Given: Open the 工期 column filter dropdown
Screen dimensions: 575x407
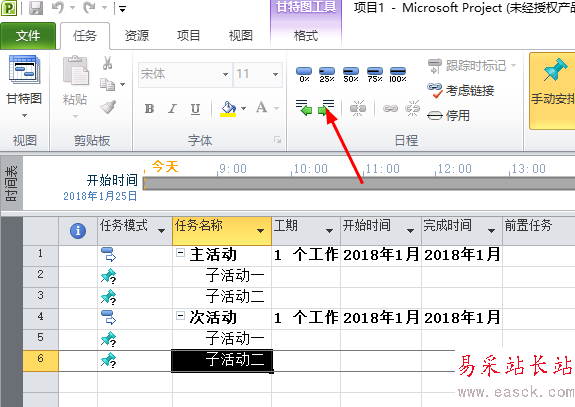Looking at the screenshot, I should tap(330, 231).
